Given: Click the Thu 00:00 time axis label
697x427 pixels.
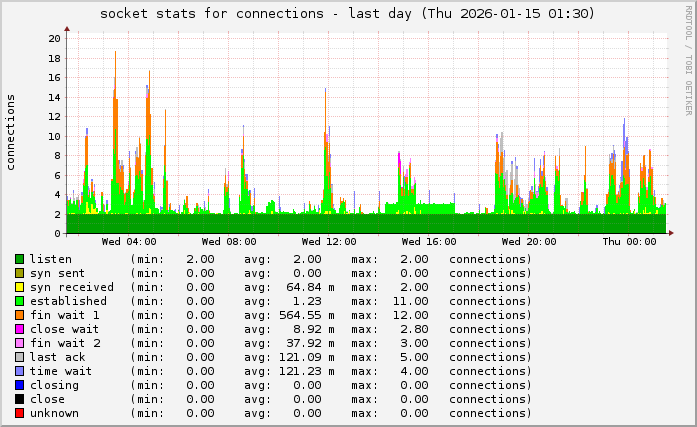Looking at the screenshot, I should (629, 241).
